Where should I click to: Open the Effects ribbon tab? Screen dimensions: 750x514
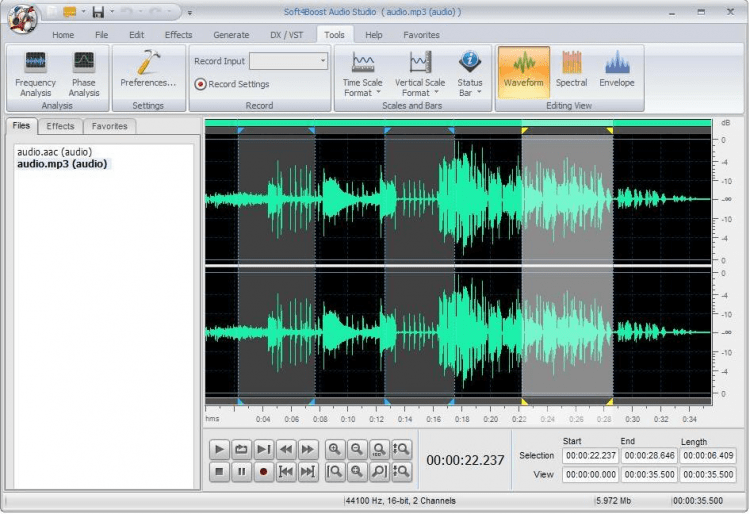click(x=178, y=34)
